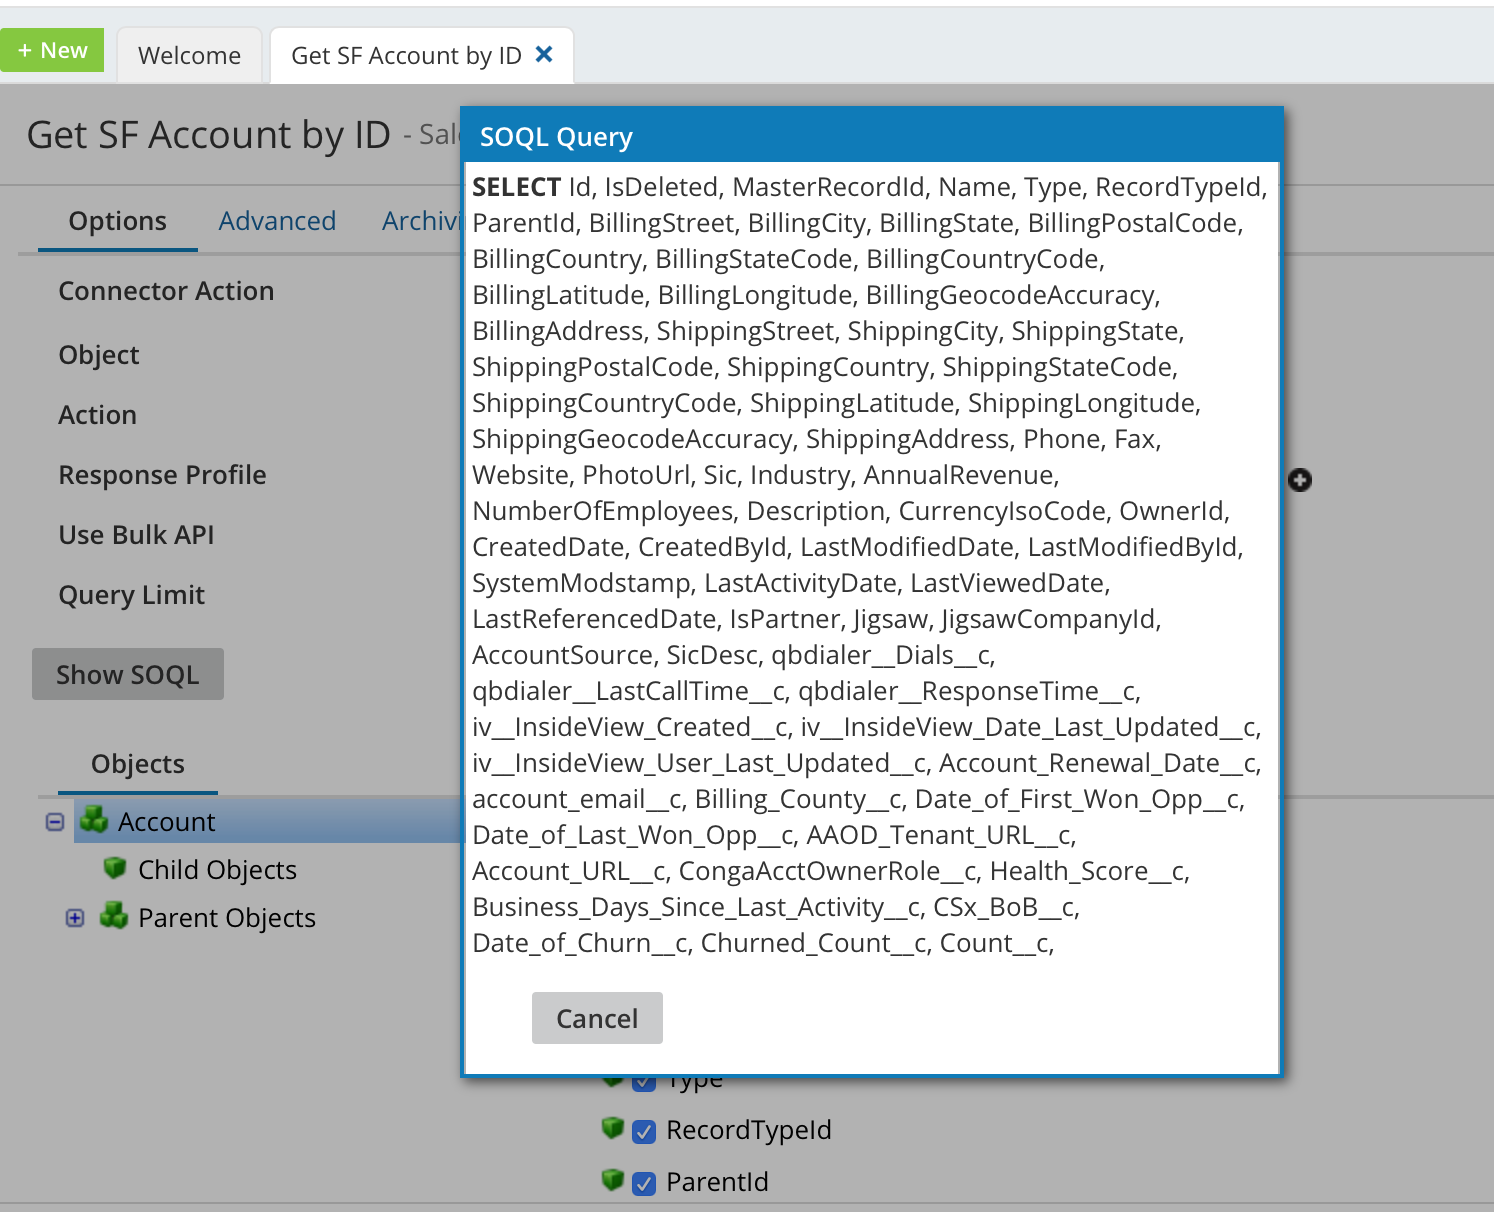Screen dimensions: 1494x1212
Task: Select the Child Objects tree item
Action: click(x=217, y=870)
